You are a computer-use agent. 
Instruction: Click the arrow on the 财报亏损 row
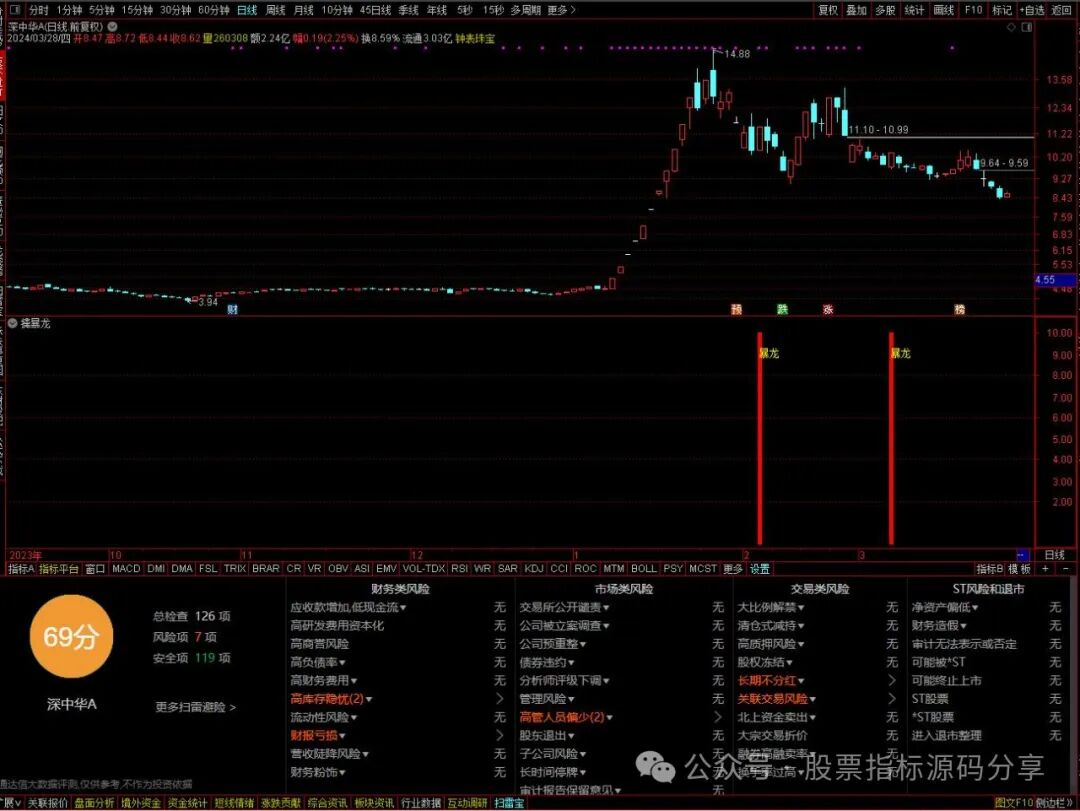499,735
